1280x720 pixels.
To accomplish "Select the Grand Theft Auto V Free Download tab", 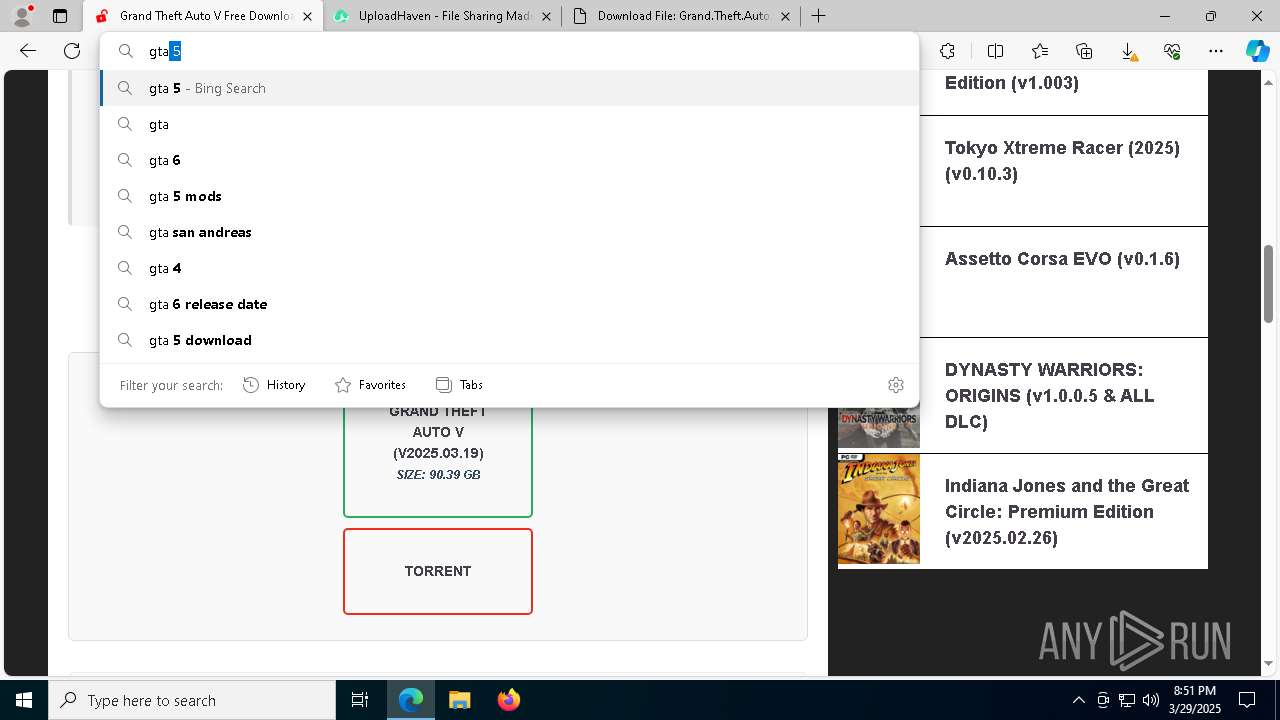I will 203,16.
